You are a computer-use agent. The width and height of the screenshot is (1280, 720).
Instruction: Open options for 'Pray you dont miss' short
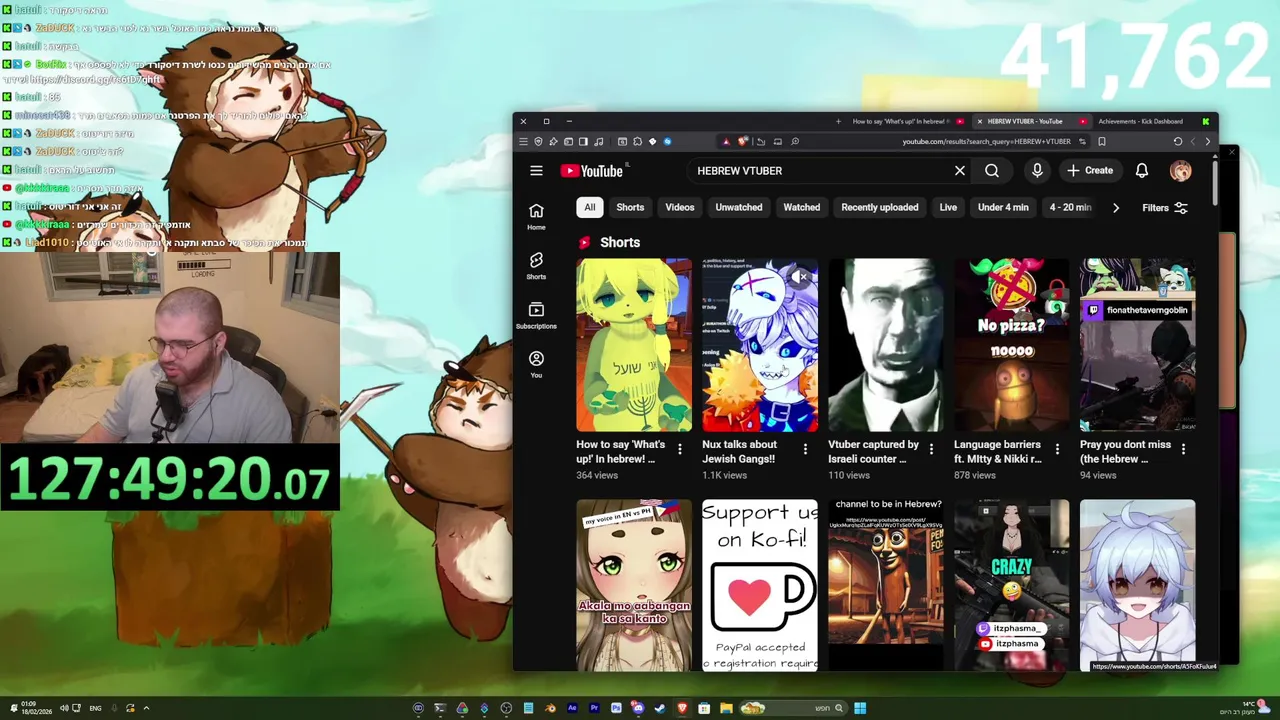click(x=1183, y=449)
